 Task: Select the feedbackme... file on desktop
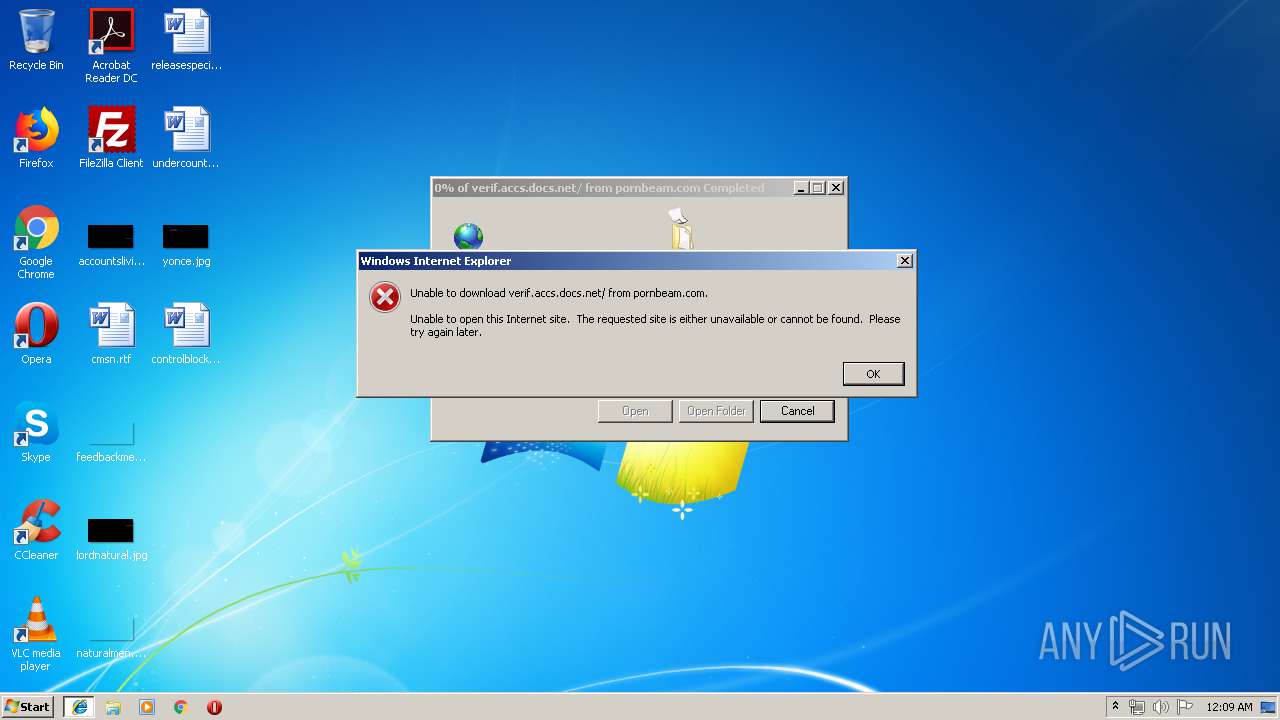(111, 442)
